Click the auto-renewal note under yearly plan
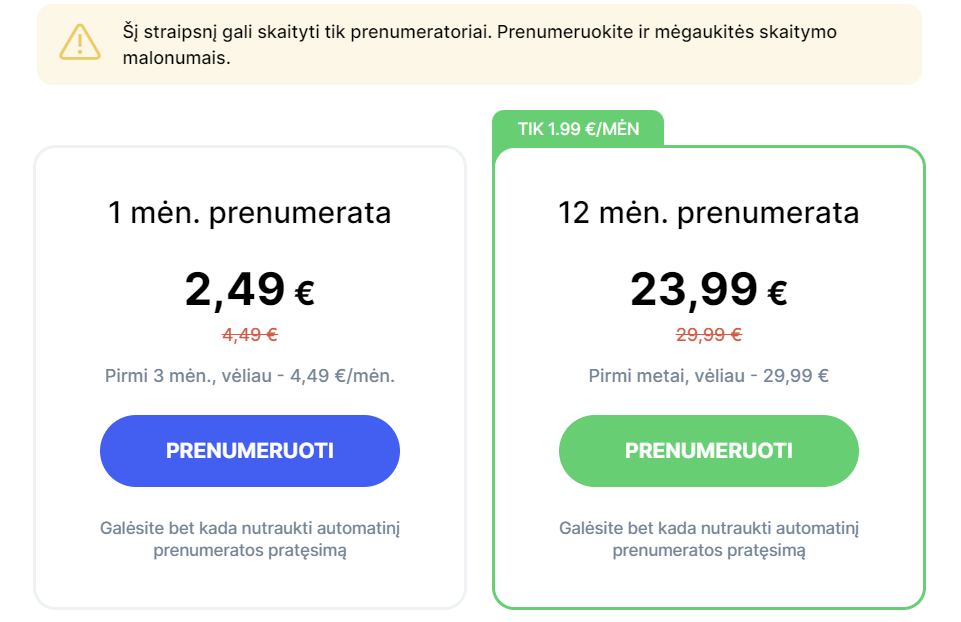Viewport: 961px width, 622px height. (708, 539)
